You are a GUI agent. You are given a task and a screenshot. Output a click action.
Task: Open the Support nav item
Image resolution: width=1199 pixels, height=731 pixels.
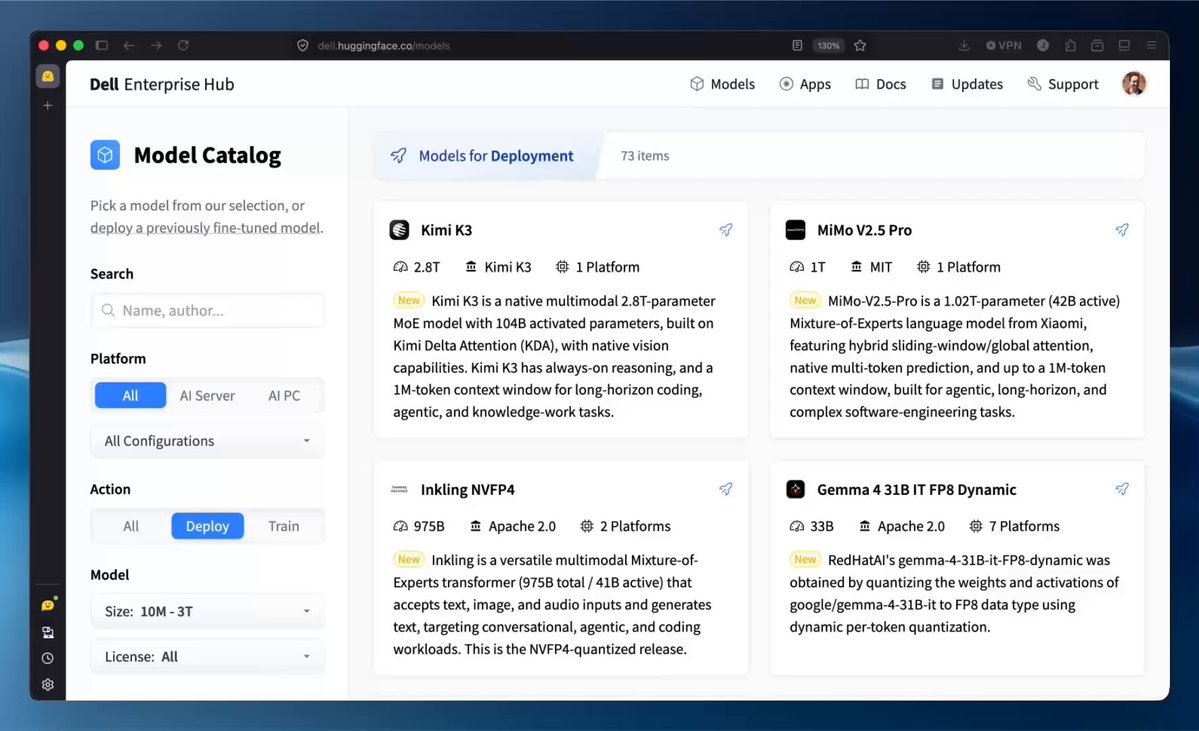1063,84
